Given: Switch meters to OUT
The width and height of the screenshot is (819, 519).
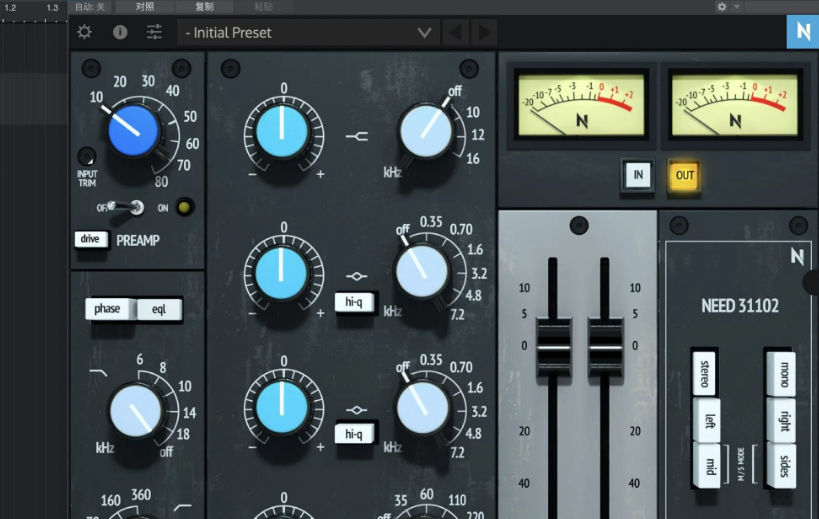Looking at the screenshot, I should pos(684,175).
